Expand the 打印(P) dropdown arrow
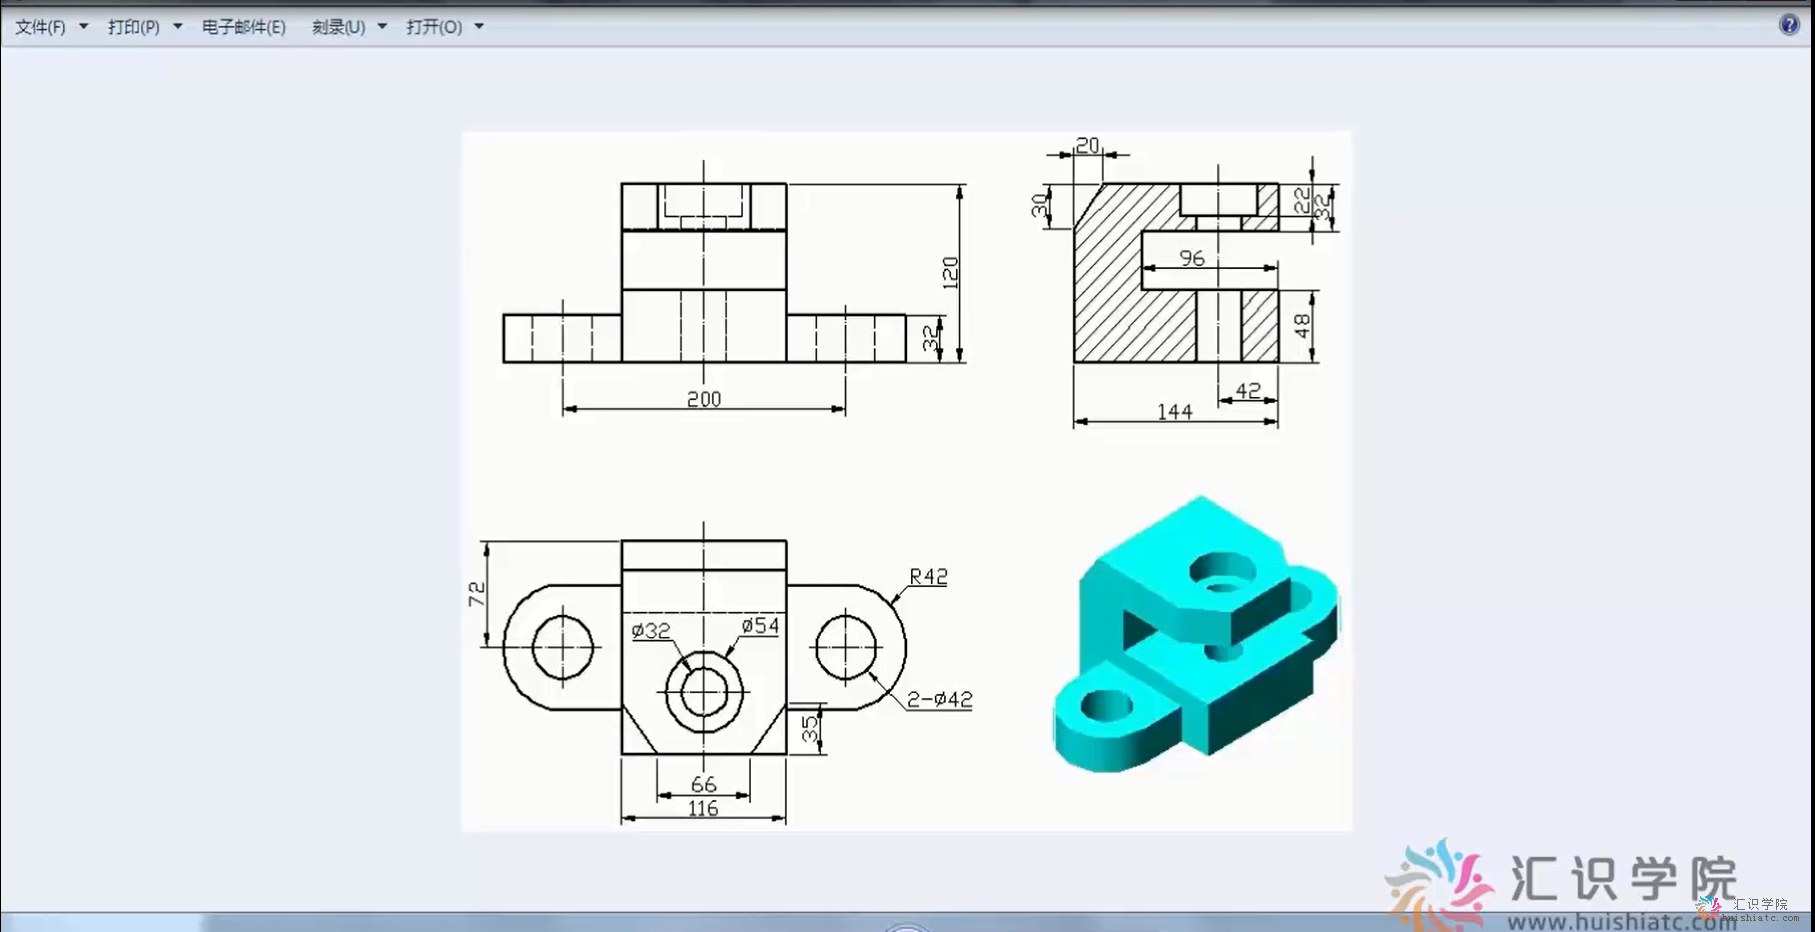 [178, 27]
